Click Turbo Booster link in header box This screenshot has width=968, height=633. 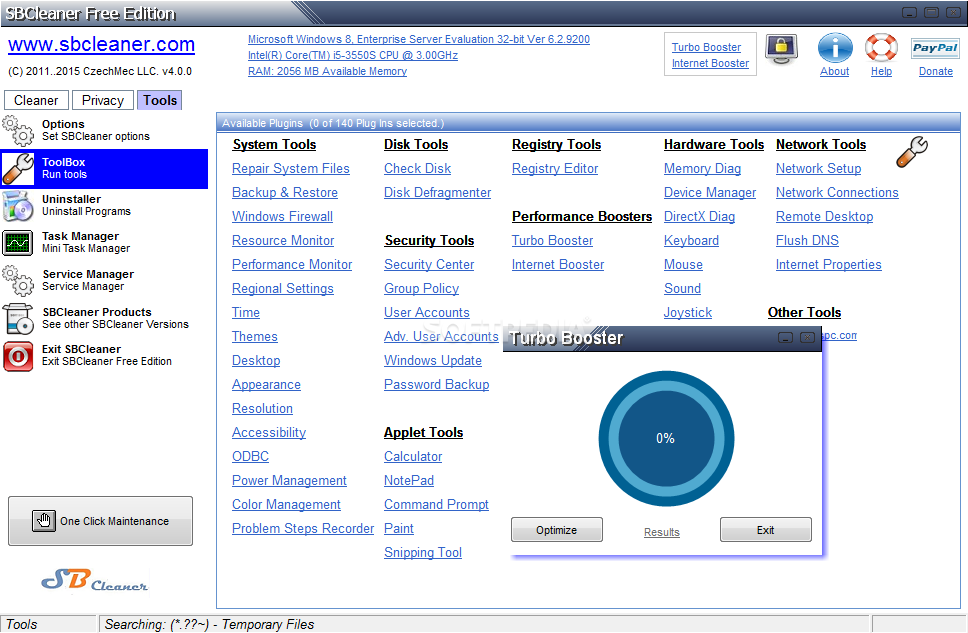tap(706, 47)
